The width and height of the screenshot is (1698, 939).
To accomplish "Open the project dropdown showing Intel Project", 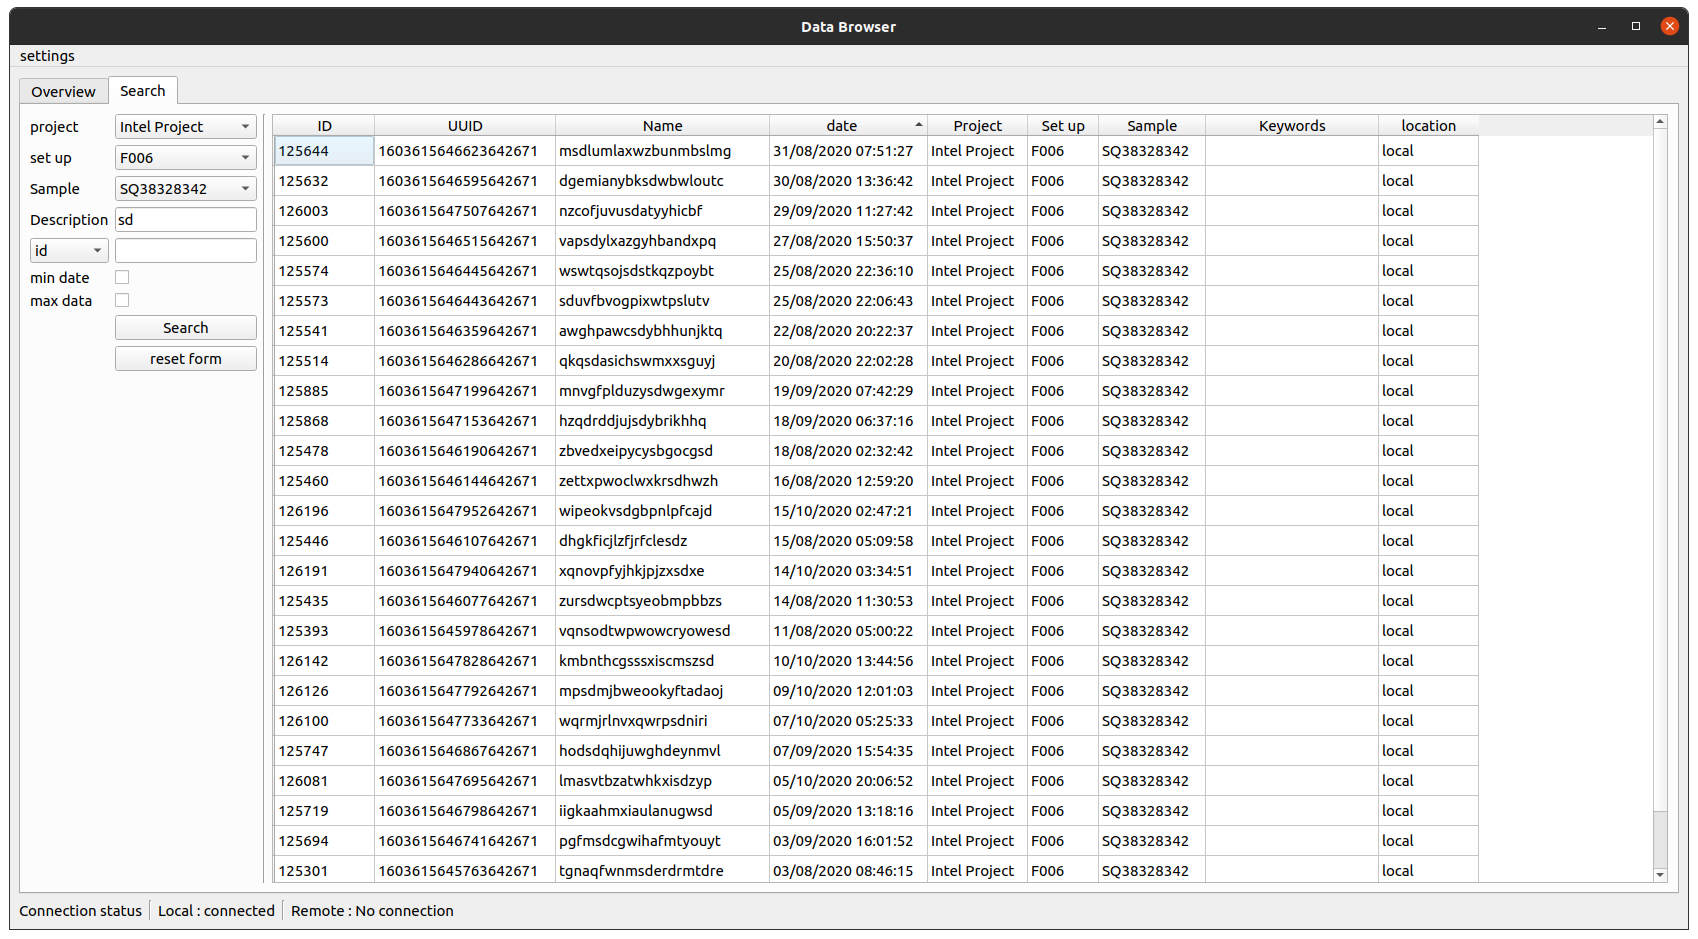I will click(186, 127).
